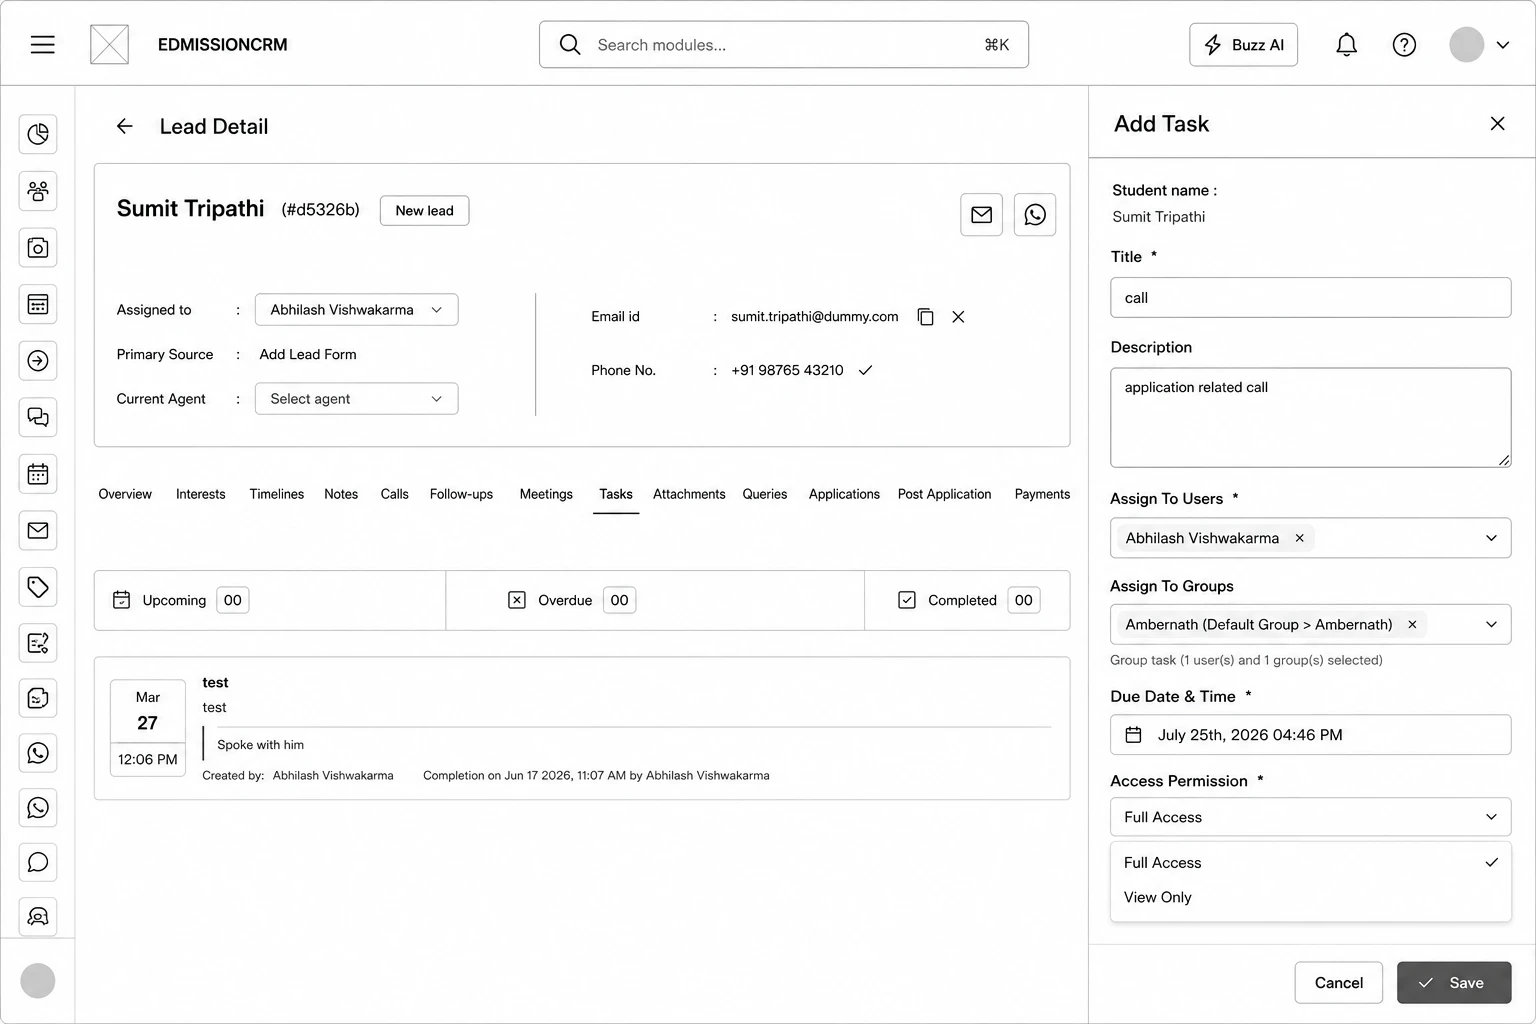
Task: Send email using the lead card envelope button
Action: click(981, 215)
